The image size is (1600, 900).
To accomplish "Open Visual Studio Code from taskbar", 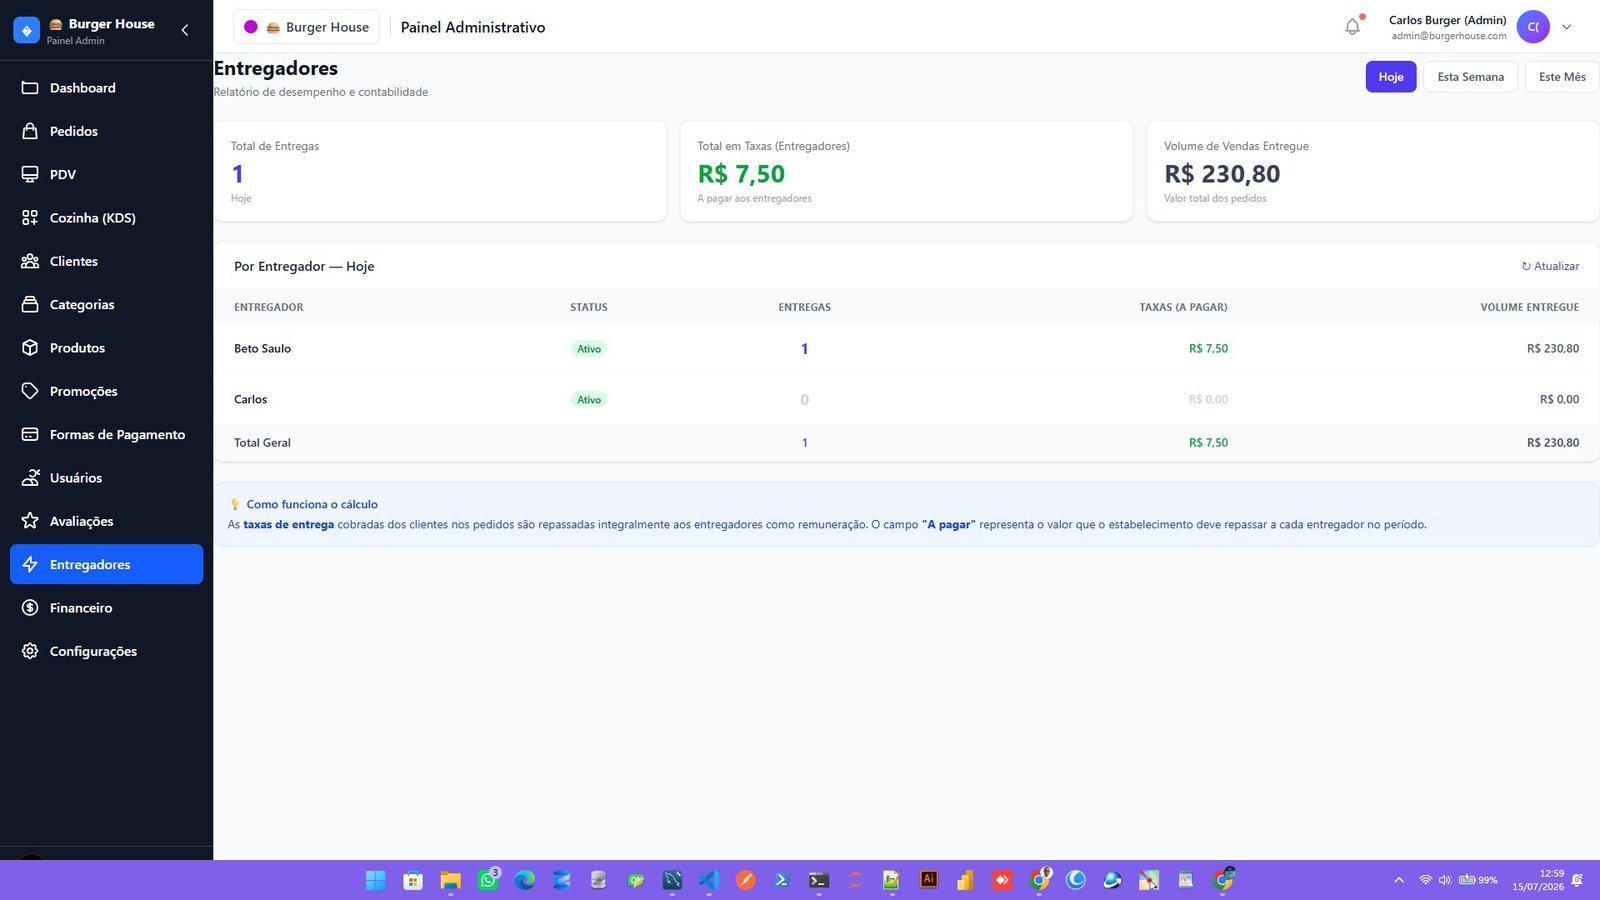I will [x=709, y=880].
